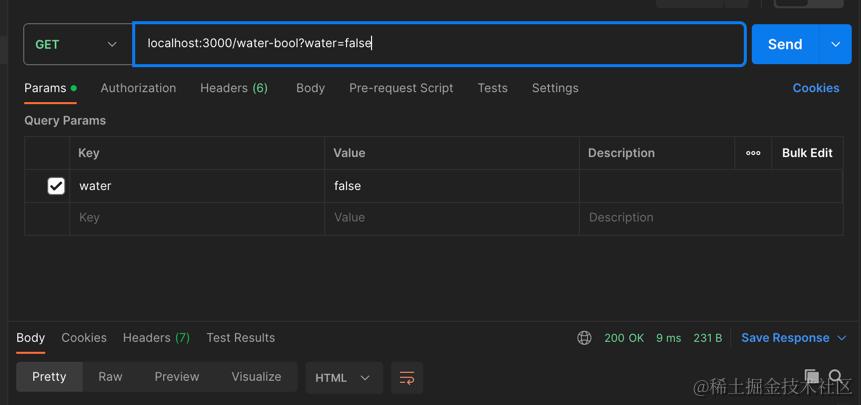Copy the response body with copy icon
The width and height of the screenshot is (861, 405).
(813, 376)
